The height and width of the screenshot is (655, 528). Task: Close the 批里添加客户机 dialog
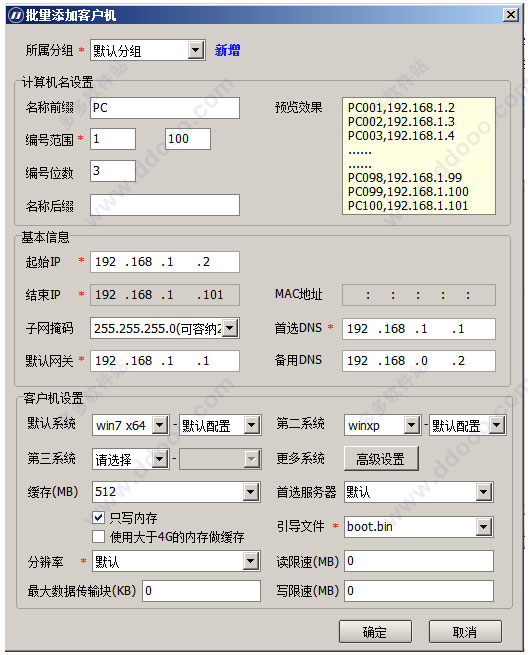tap(511, 15)
